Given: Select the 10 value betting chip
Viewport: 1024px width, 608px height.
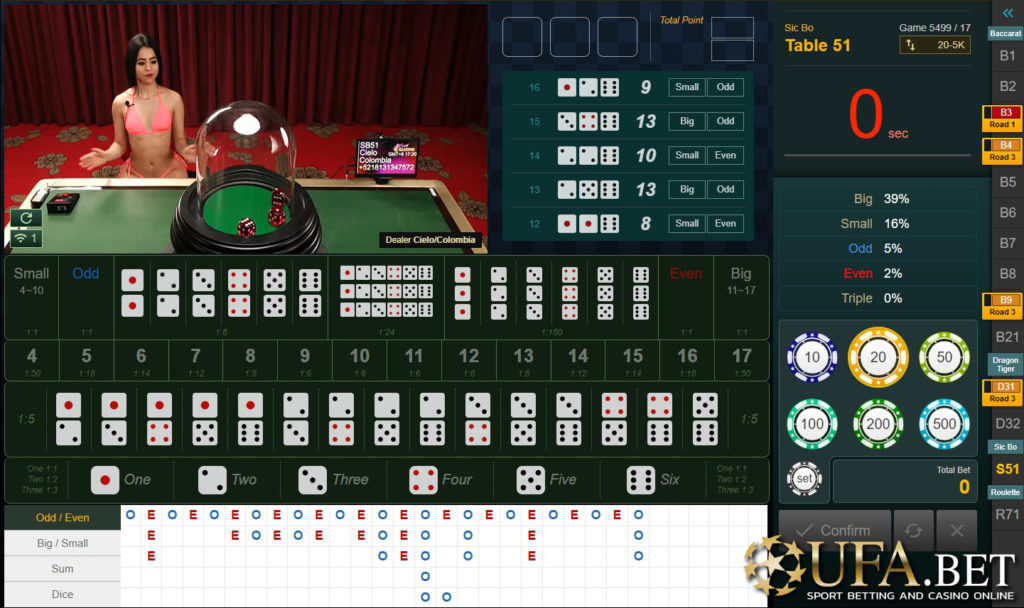Looking at the screenshot, I should 812,358.
